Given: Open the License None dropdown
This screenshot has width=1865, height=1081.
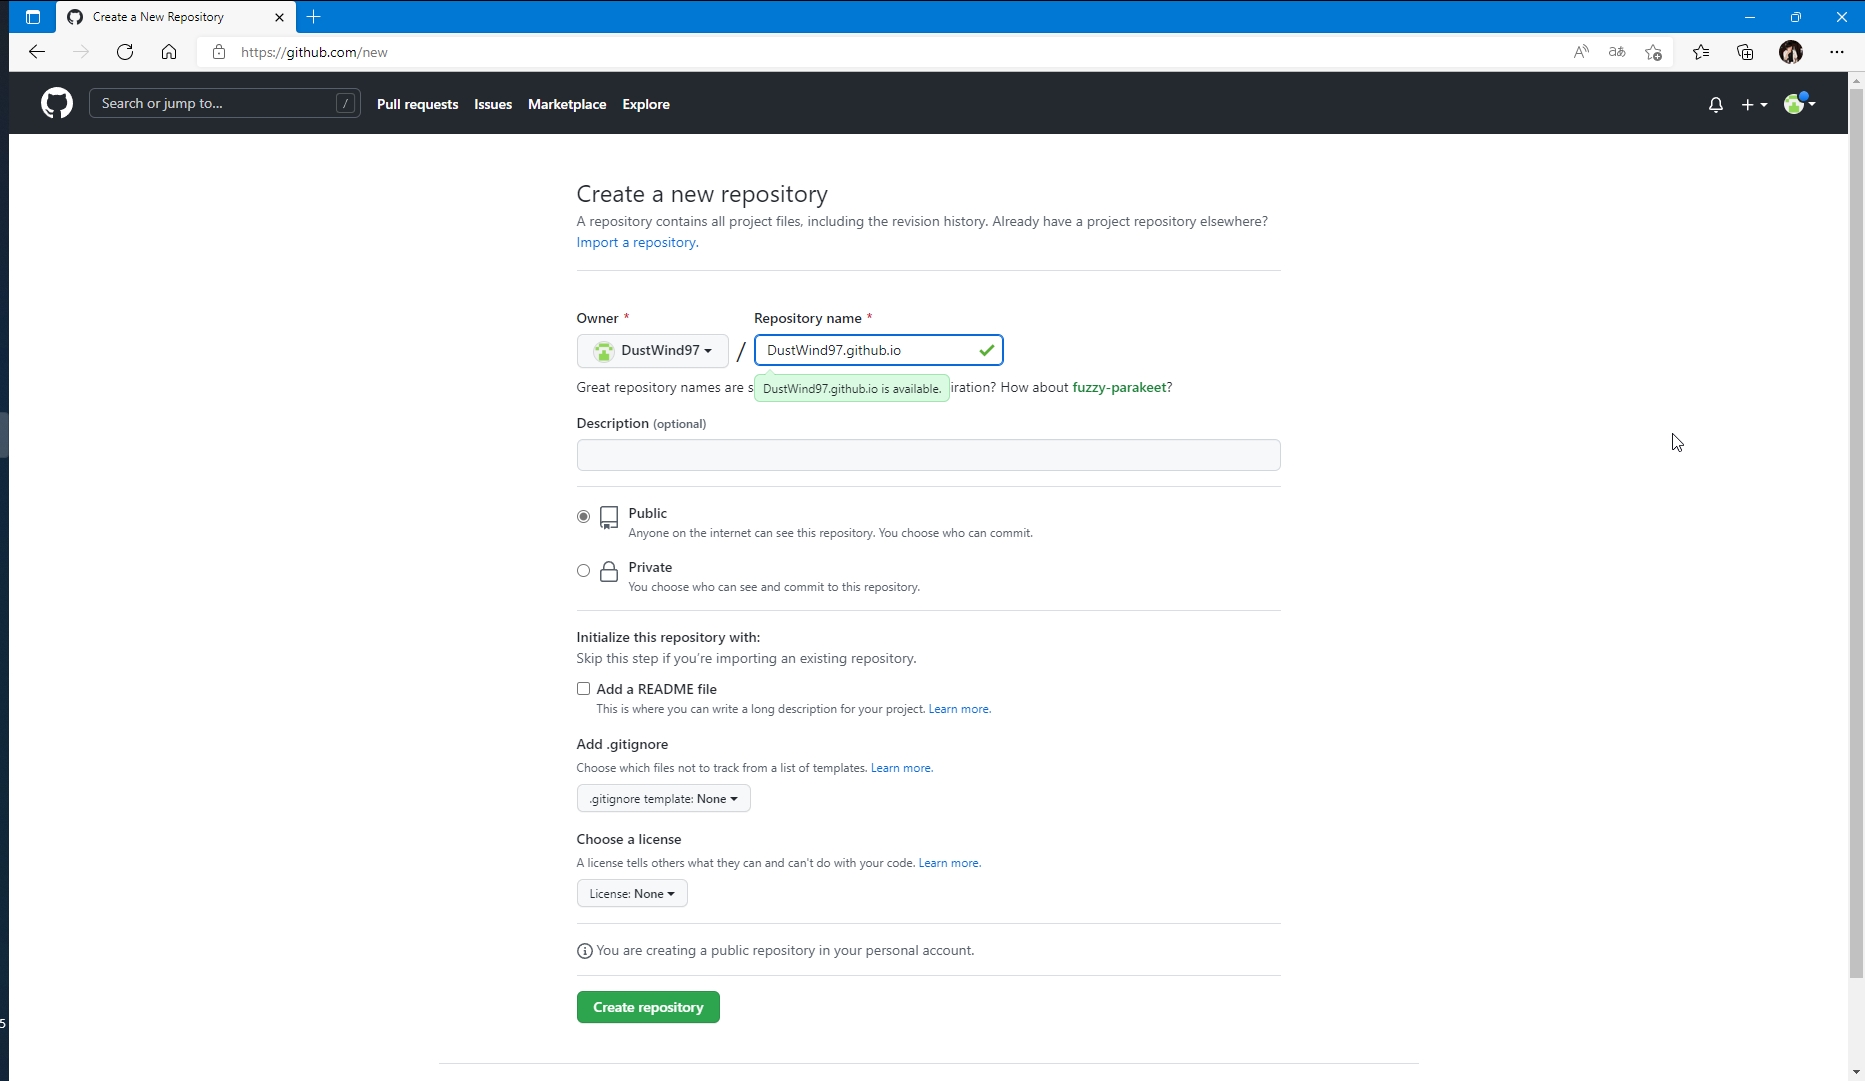Looking at the screenshot, I should click(x=632, y=893).
